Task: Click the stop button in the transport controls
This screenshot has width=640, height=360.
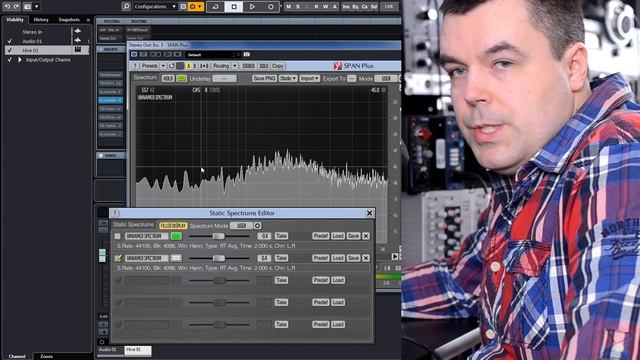Action: tap(234, 7)
